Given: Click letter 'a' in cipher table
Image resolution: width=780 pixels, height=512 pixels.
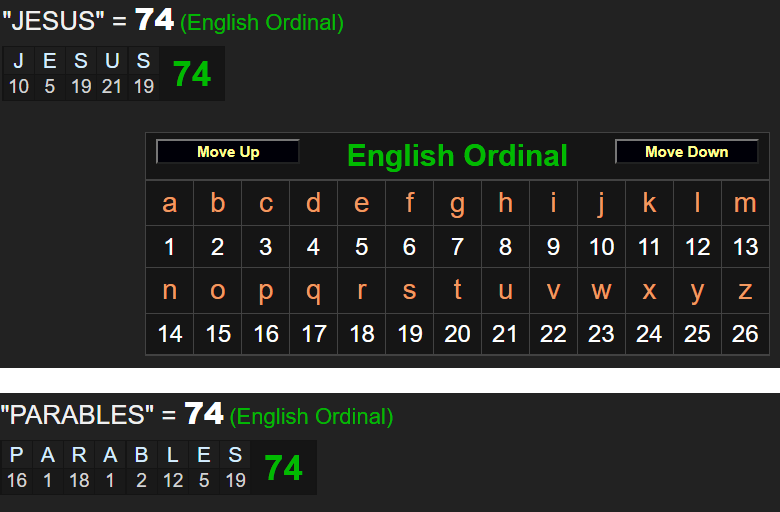Looking at the screenshot, I should (x=170, y=203).
